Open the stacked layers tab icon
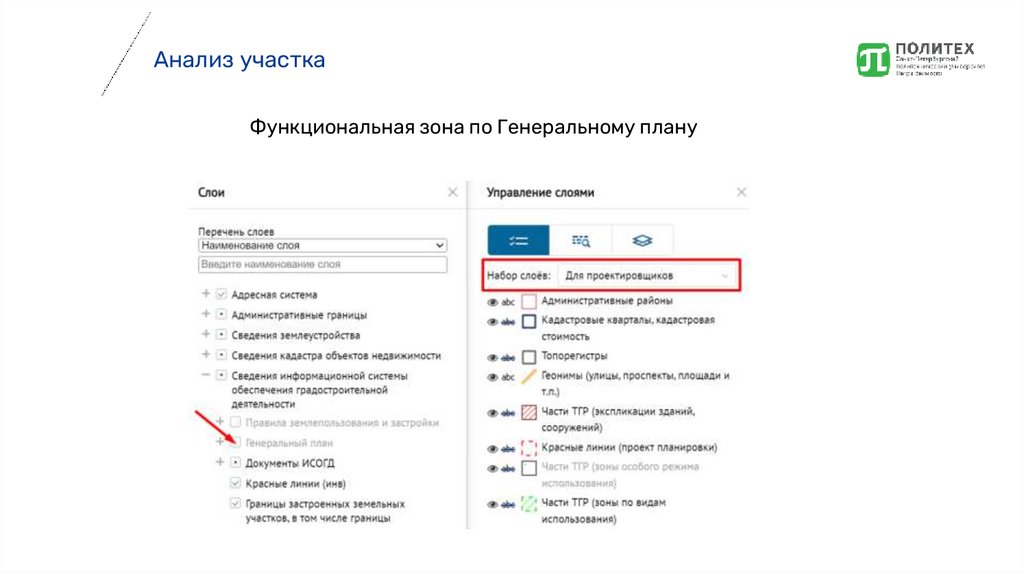Image resolution: width=1024 pixels, height=574 pixels. [x=642, y=241]
